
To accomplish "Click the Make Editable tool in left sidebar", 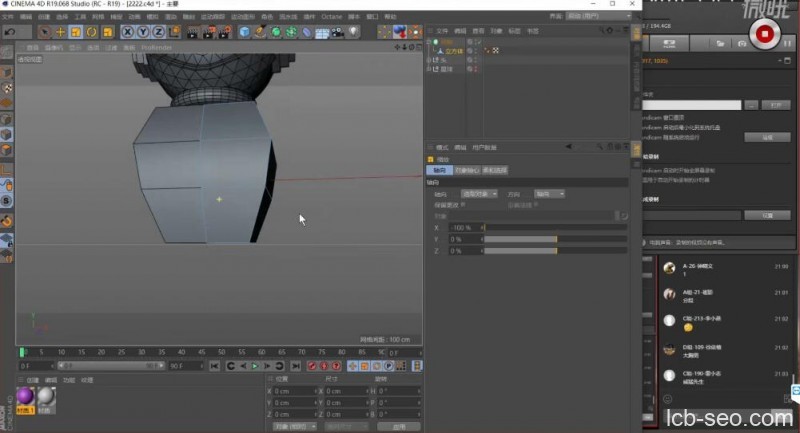I will click(x=6, y=52).
